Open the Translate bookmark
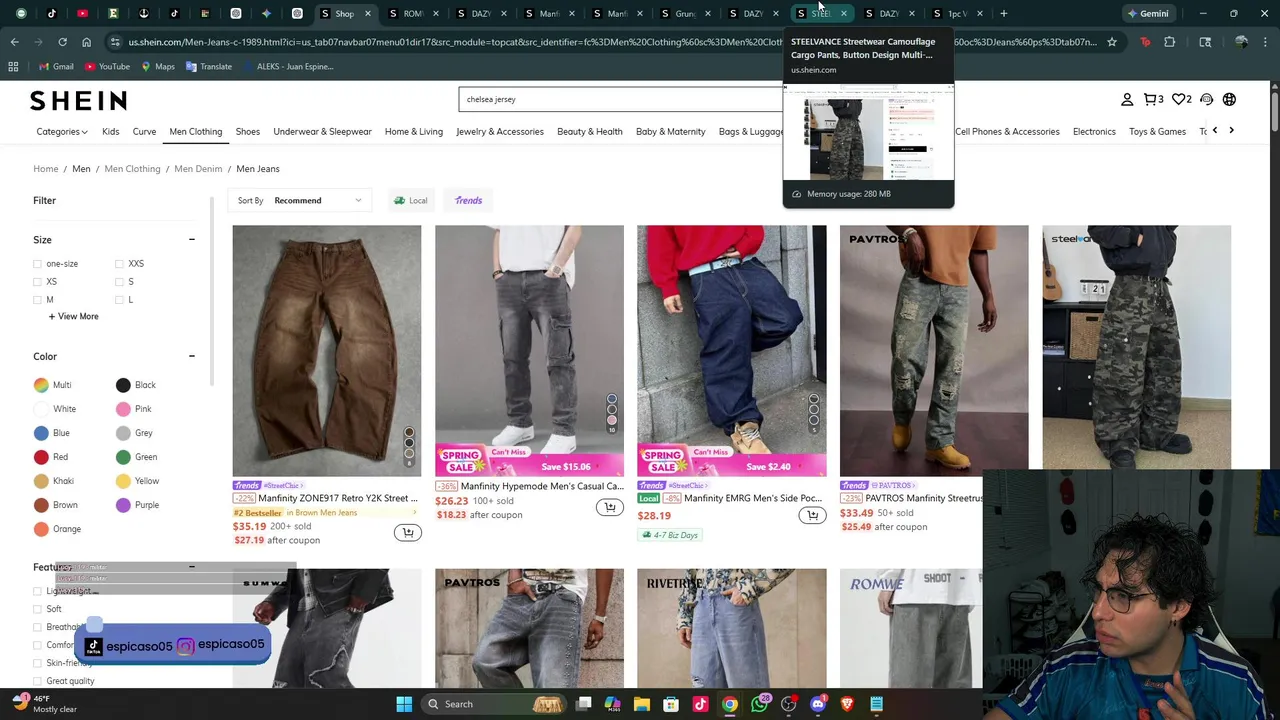The image size is (1280, 720). click(x=208, y=66)
